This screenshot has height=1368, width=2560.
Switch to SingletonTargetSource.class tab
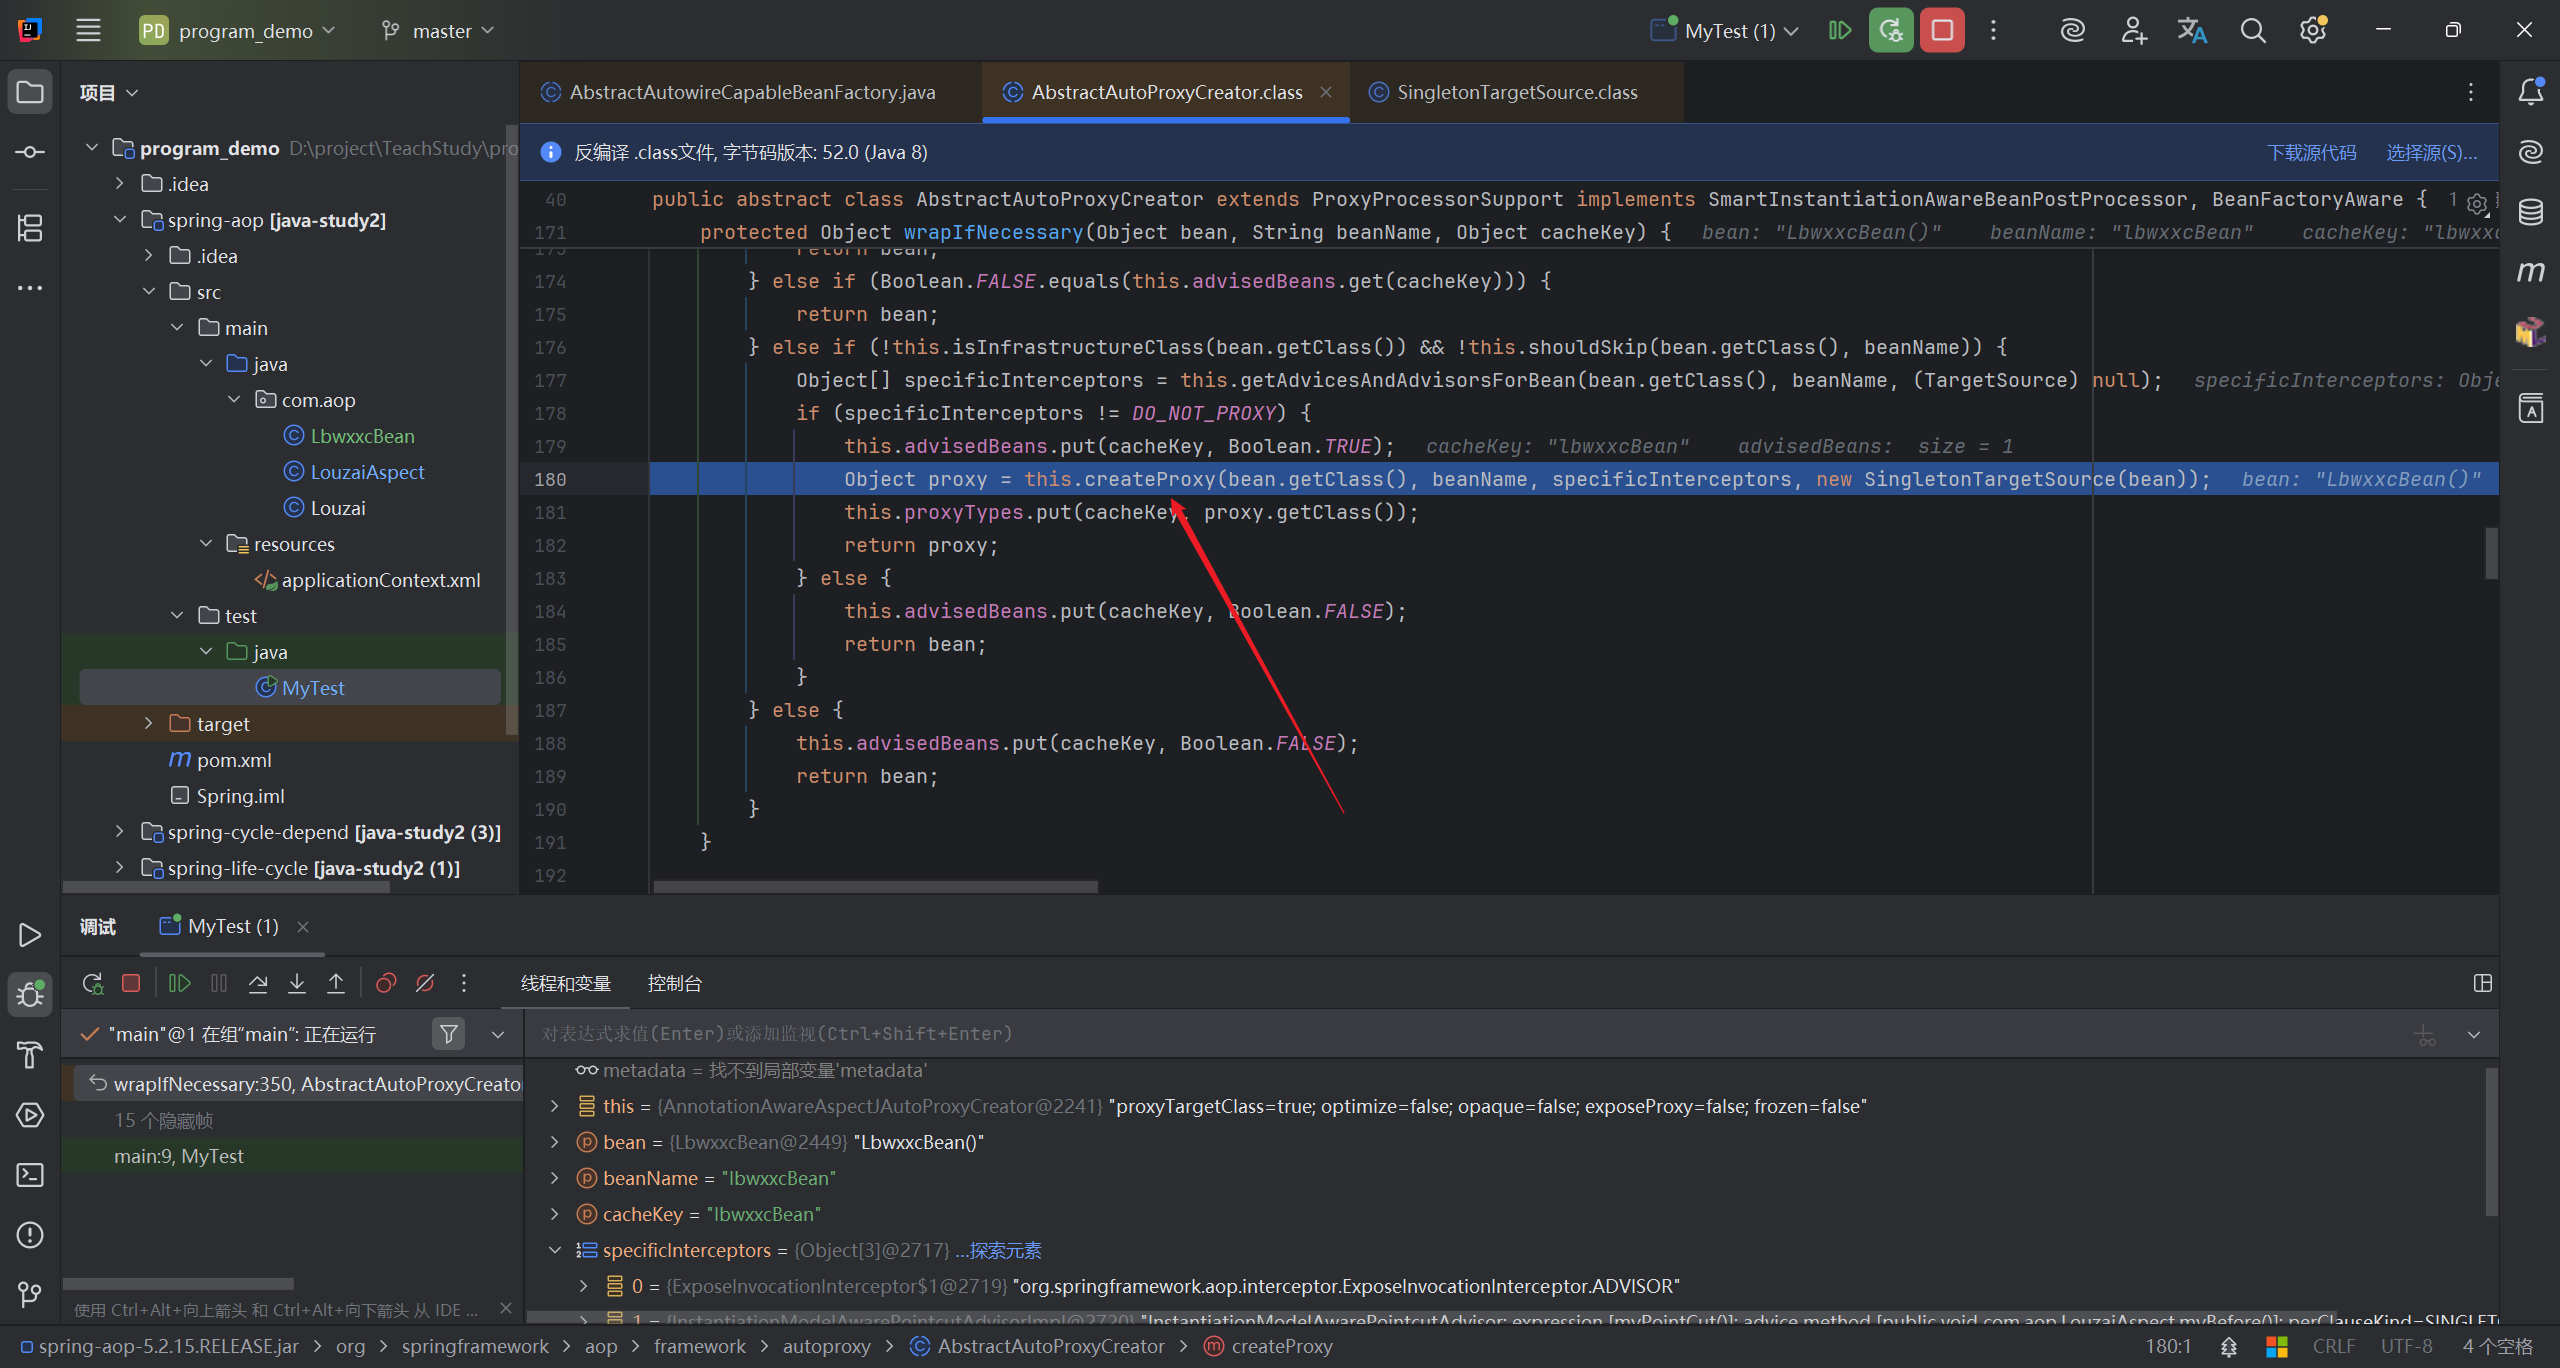click(1516, 92)
